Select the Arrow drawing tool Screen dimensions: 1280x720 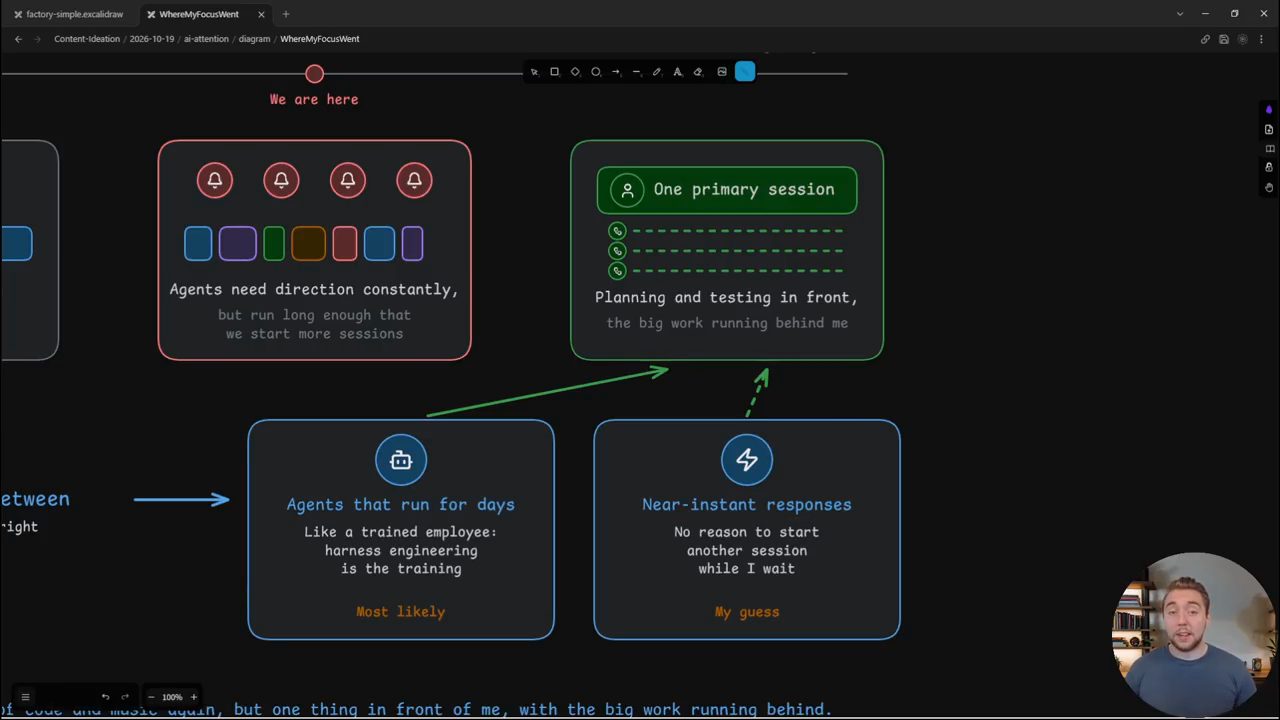coord(616,72)
